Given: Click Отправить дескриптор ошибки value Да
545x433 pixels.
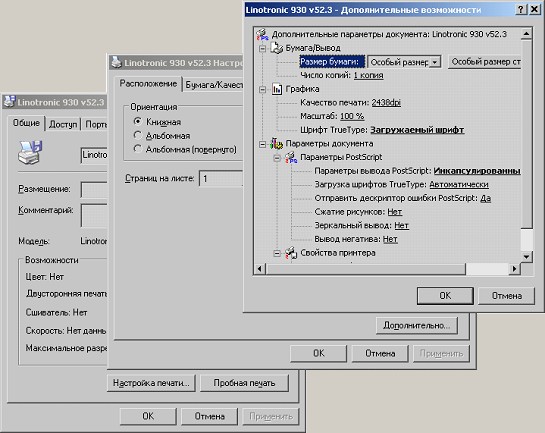Looking at the screenshot, I should click(486, 198).
